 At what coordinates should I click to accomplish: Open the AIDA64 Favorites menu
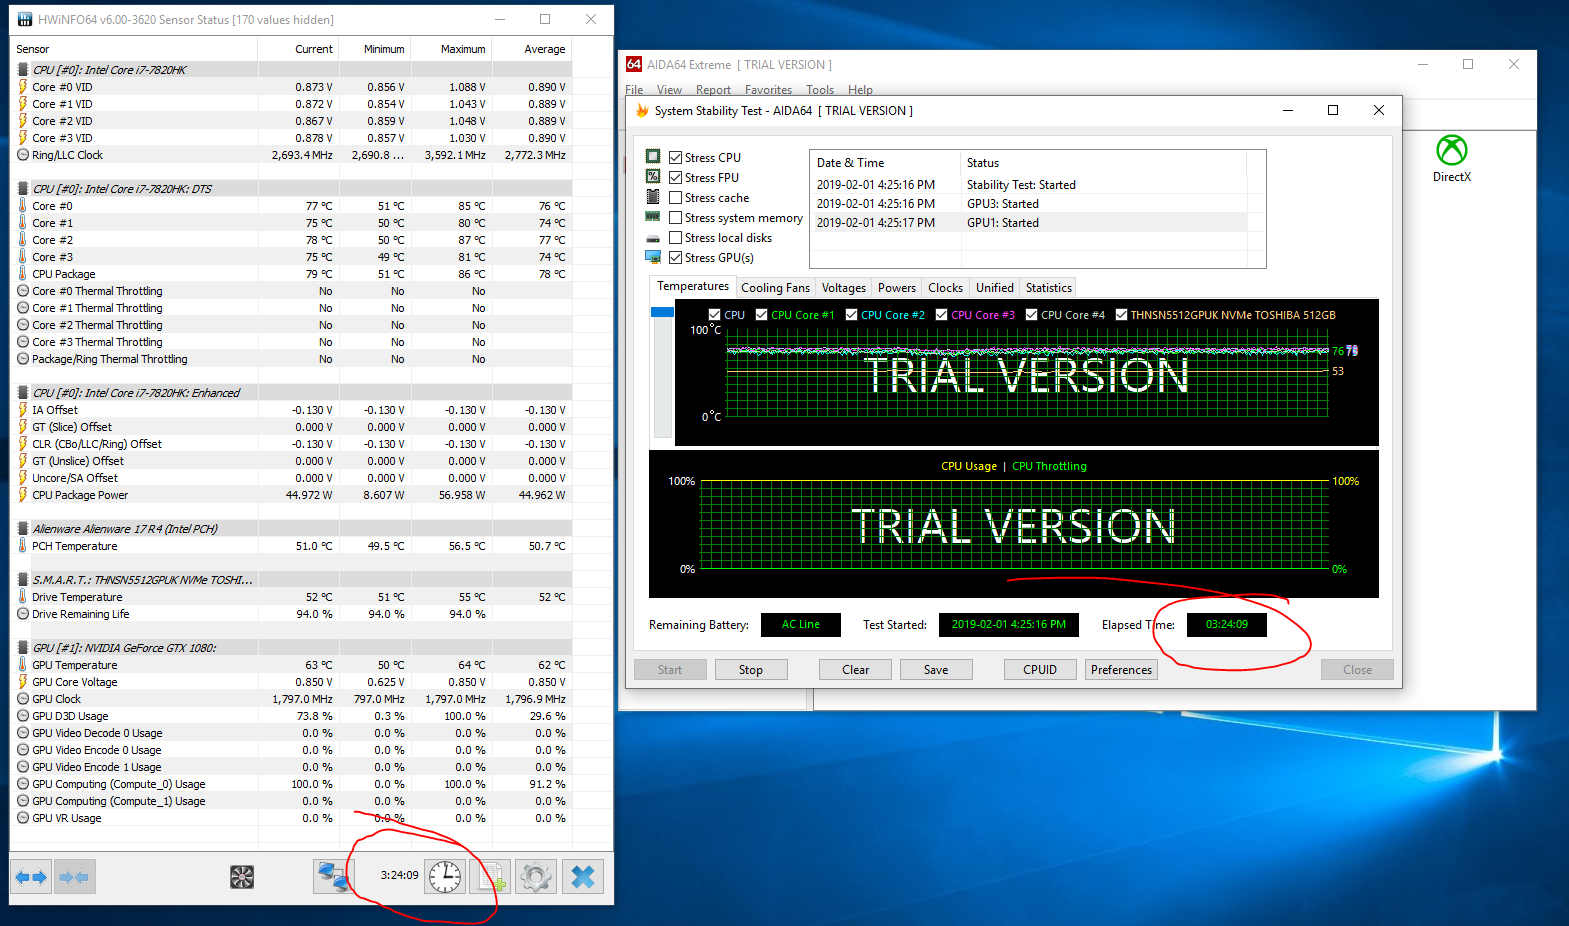pos(768,90)
